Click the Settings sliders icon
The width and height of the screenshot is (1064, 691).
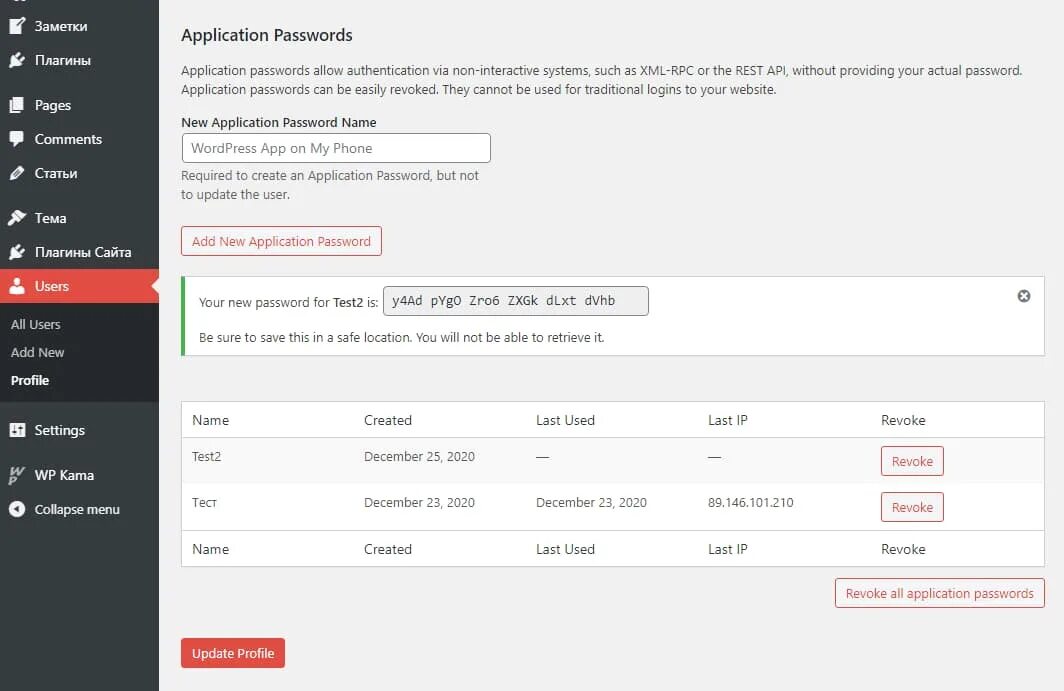click(x=17, y=430)
